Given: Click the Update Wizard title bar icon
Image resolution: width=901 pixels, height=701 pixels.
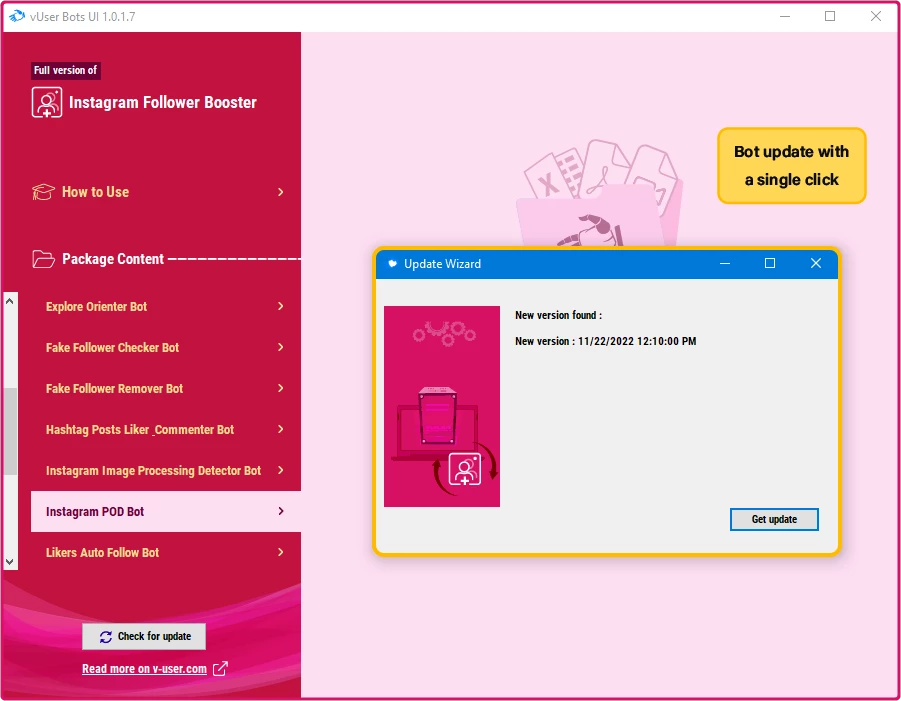Looking at the screenshot, I should click(x=392, y=264).
